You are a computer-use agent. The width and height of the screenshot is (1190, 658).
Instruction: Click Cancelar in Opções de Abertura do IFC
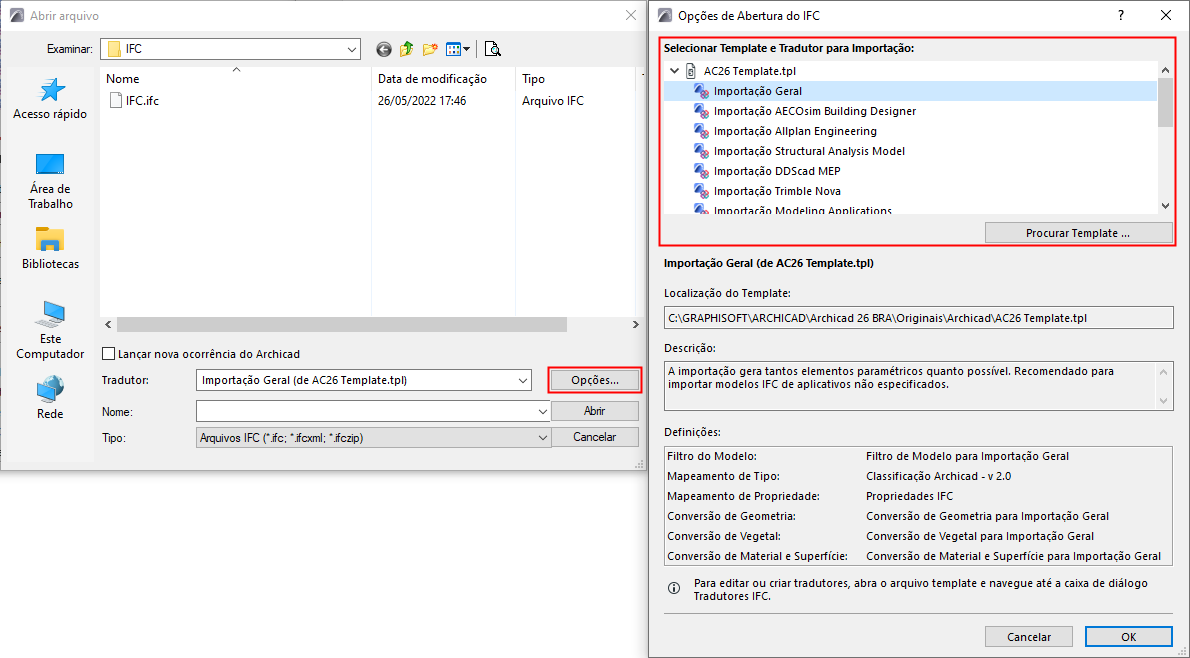(1028, 637)
